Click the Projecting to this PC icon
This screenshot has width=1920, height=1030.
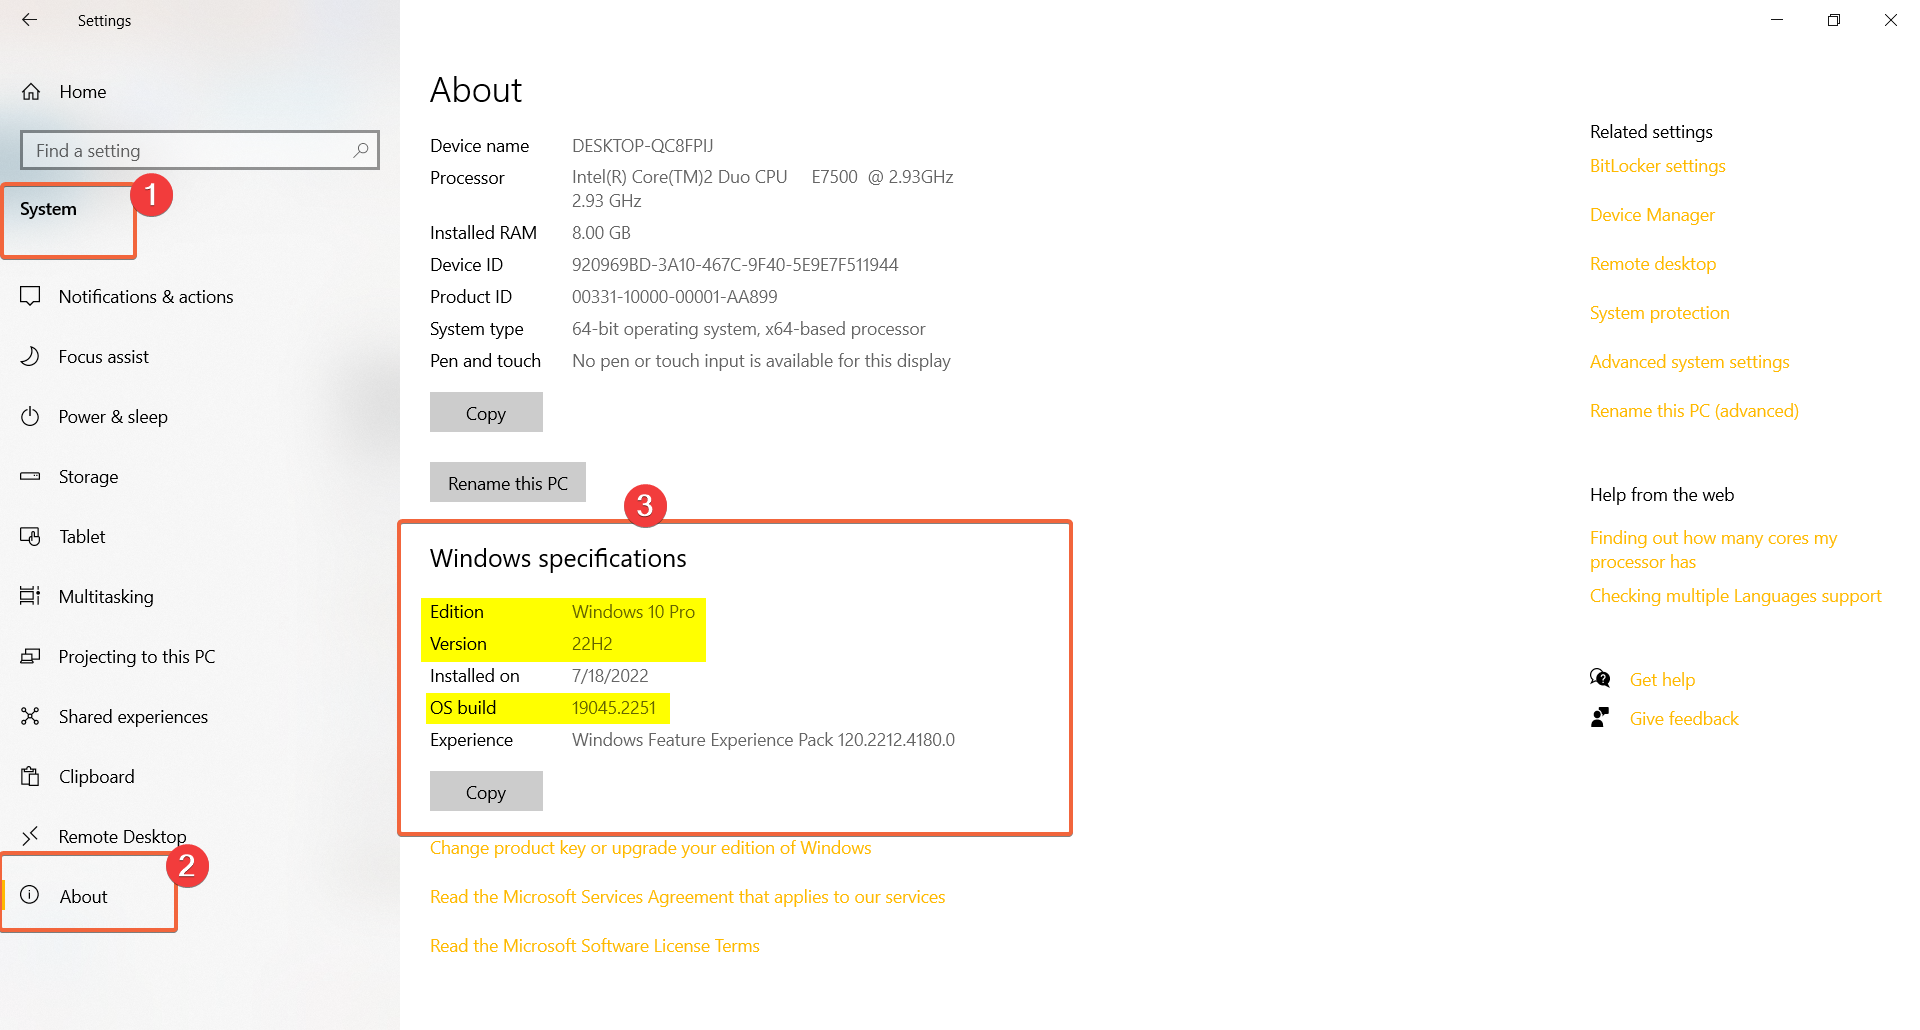click(x=30, y=656)
